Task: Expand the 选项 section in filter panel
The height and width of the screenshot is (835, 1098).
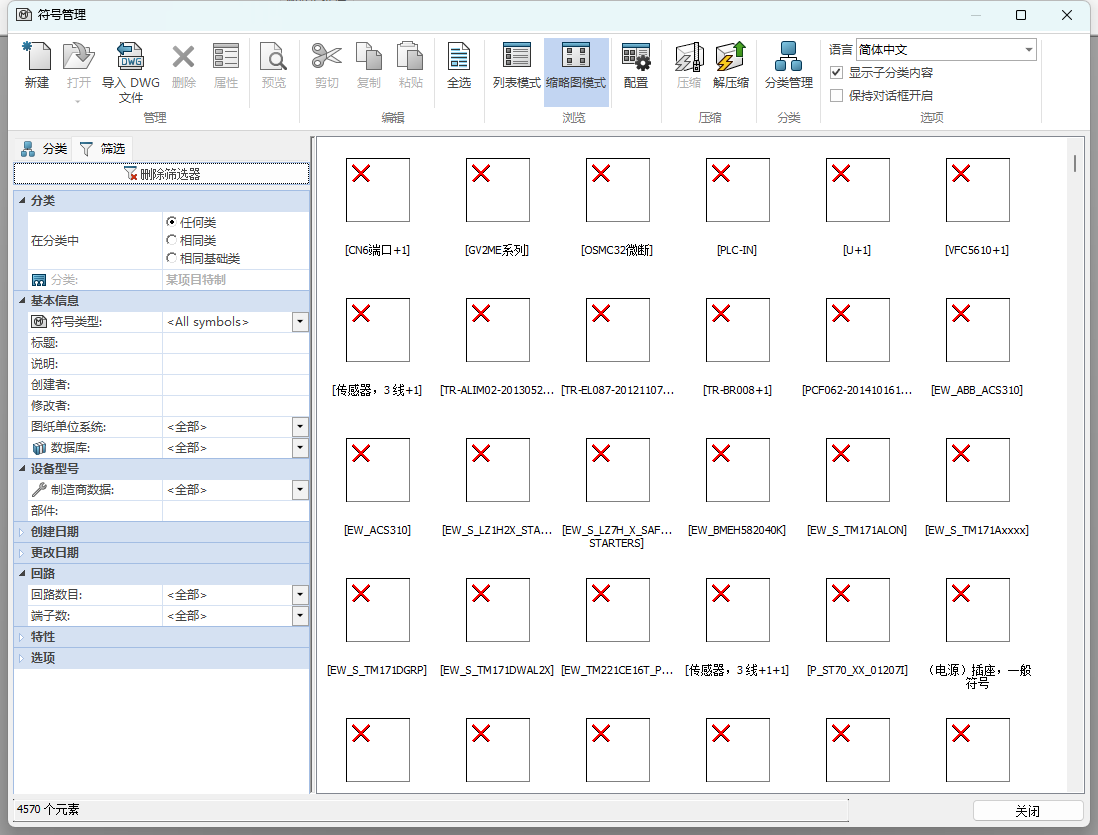Action: tap(21, 658)
